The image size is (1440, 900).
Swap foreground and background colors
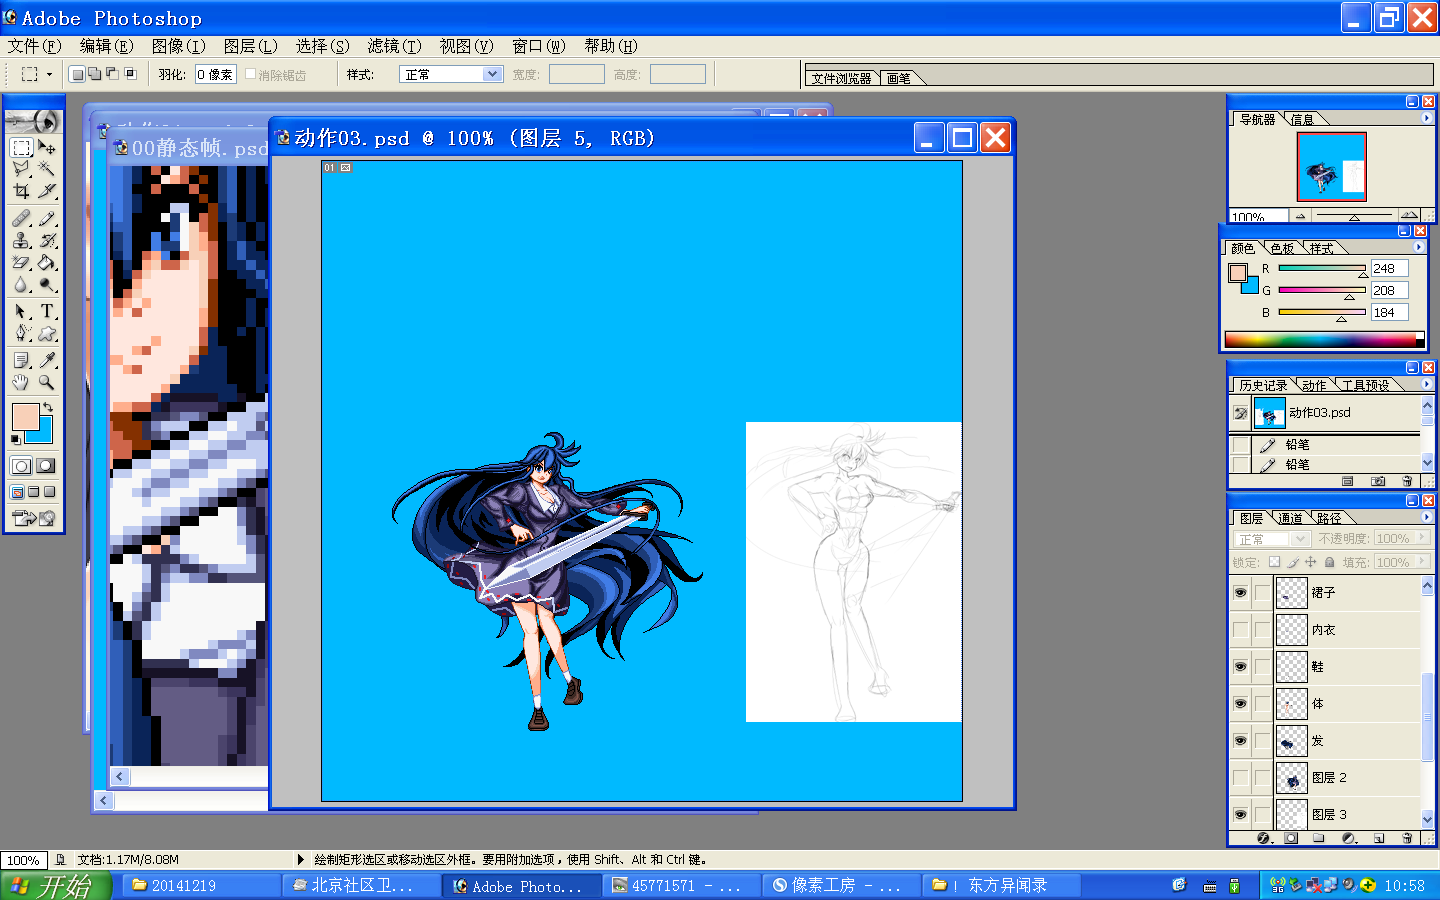click(47, 407)
